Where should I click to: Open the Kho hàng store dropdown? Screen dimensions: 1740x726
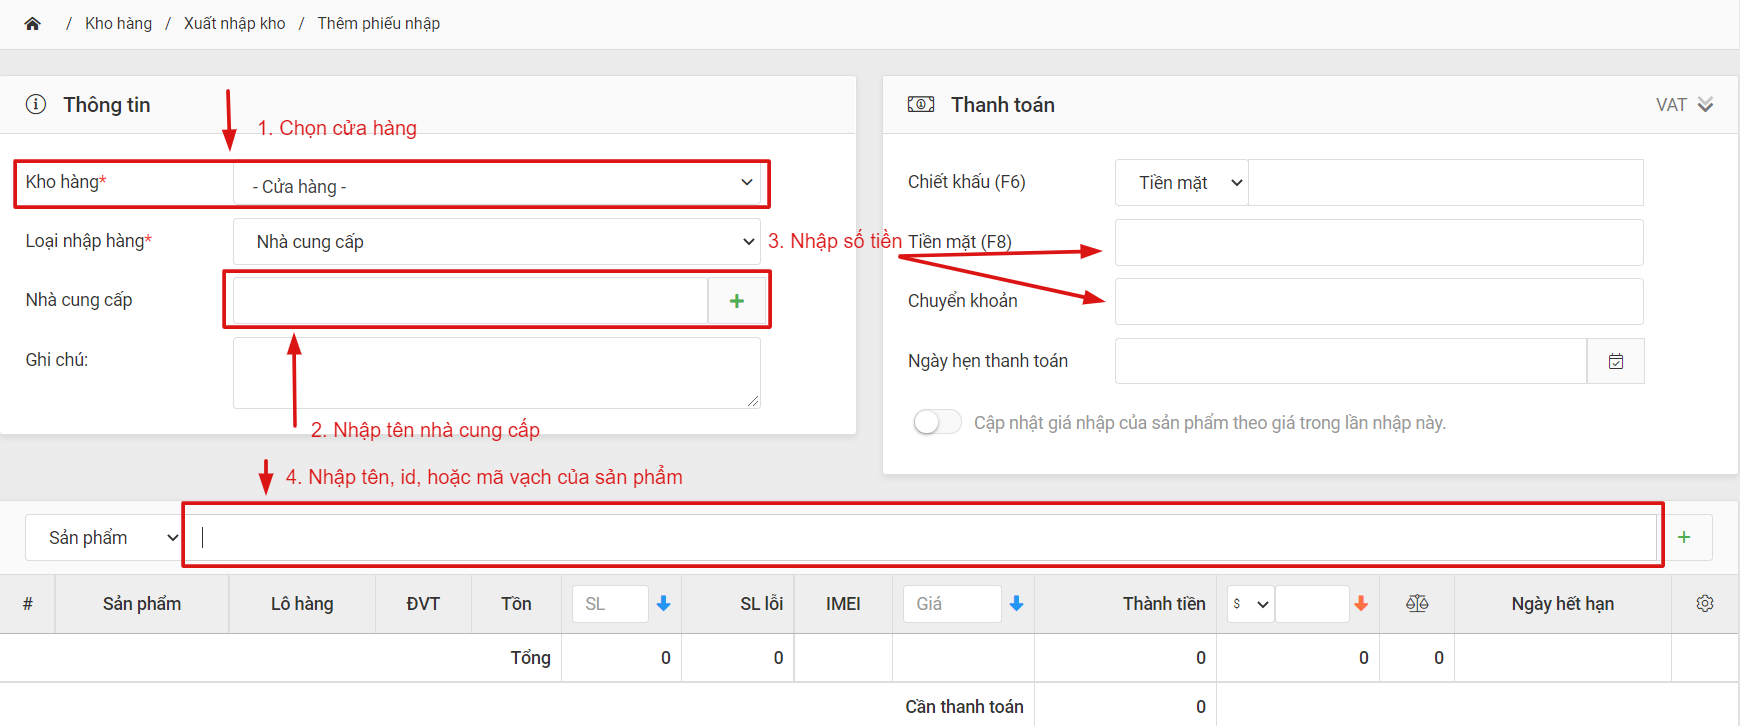[497, 185]
